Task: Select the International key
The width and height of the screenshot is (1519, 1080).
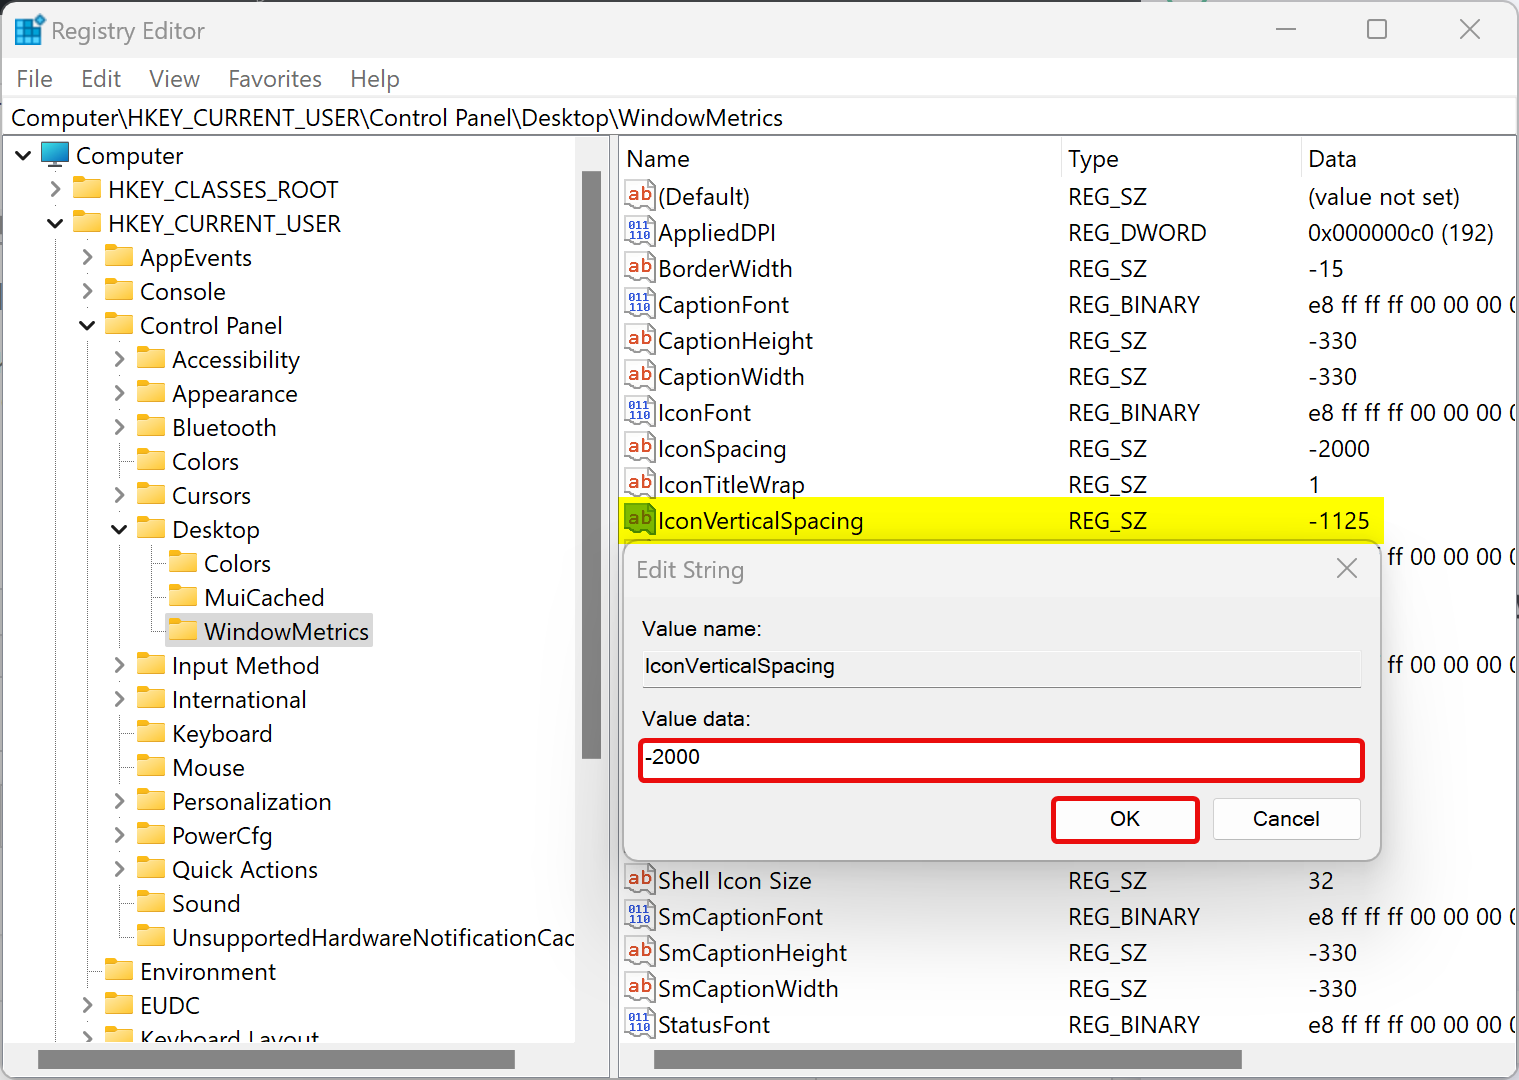Action: click(239, 700)
